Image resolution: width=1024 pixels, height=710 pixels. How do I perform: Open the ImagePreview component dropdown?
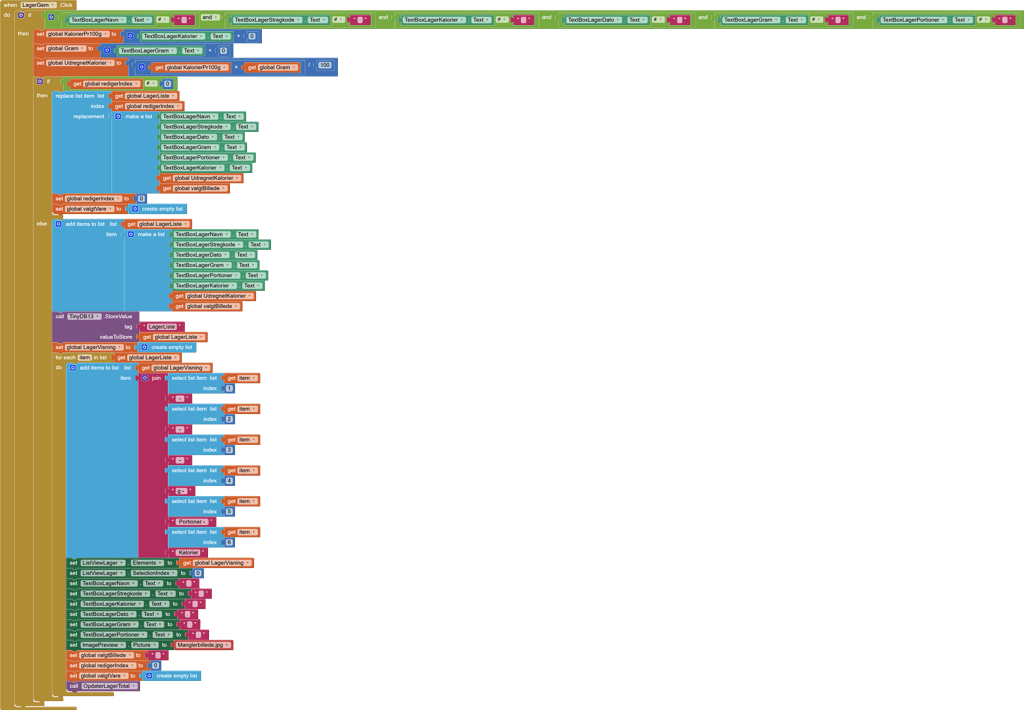122,645
